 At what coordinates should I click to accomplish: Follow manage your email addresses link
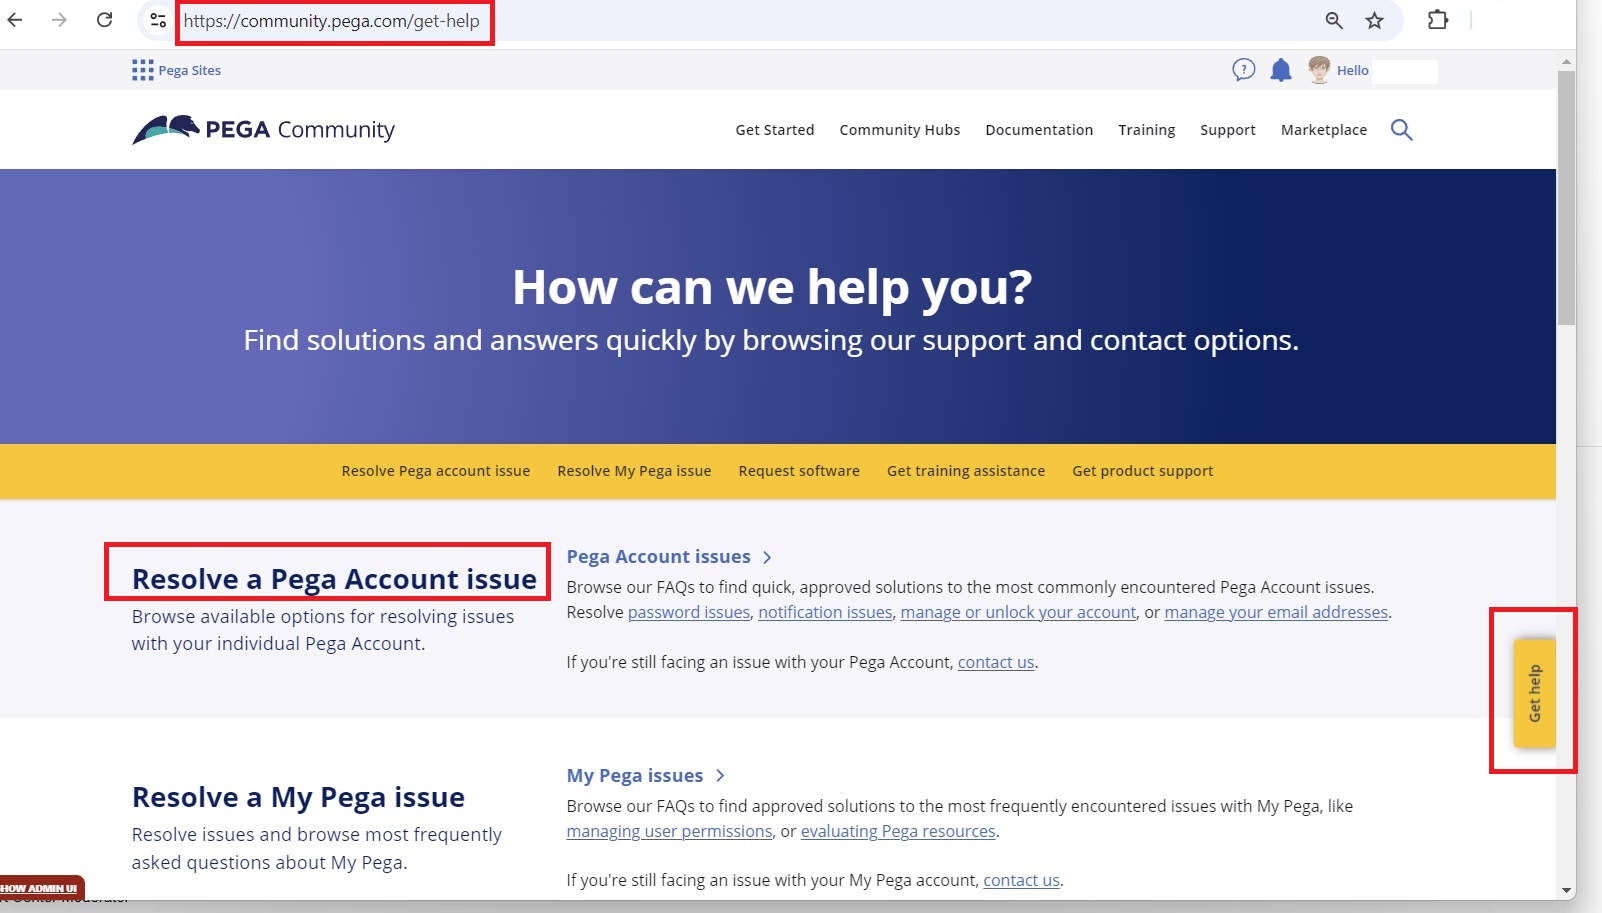(1276, 612)
